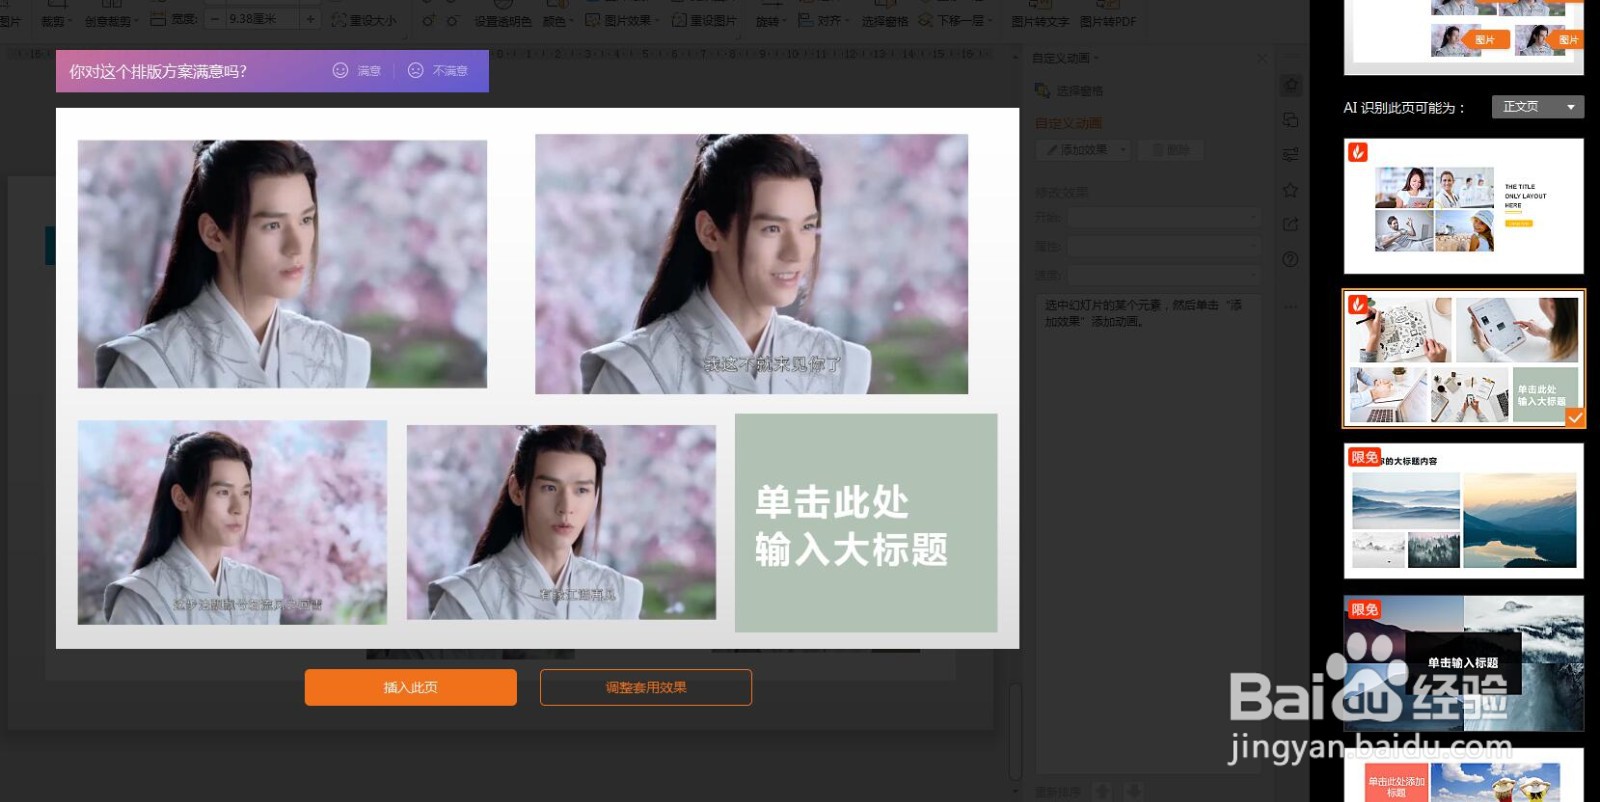Click the favorites star outline icon in side strip
This screenshot has width=1600, height=802.
pos(1291,190)
